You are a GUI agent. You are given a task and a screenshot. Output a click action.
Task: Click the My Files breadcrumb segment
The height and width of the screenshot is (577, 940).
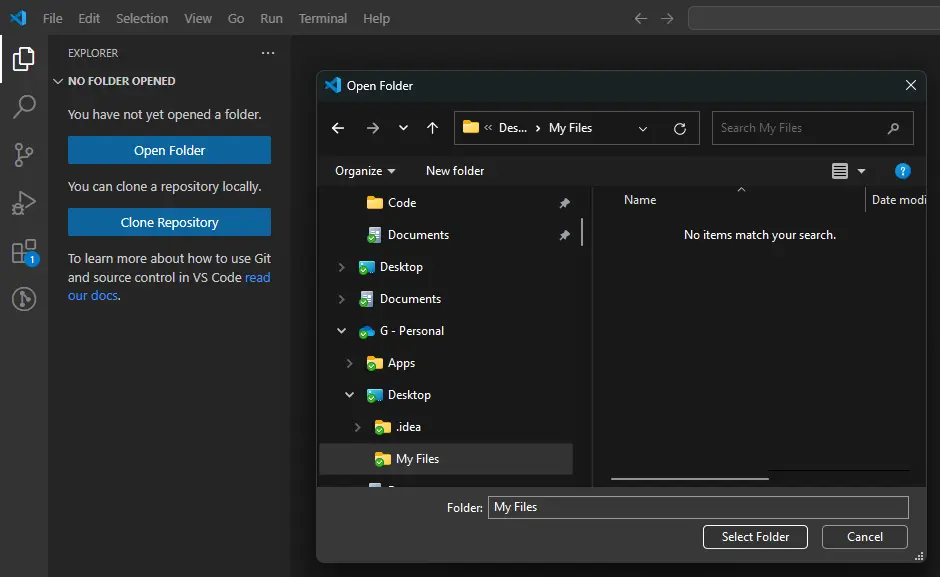click(x=570, y=128)
